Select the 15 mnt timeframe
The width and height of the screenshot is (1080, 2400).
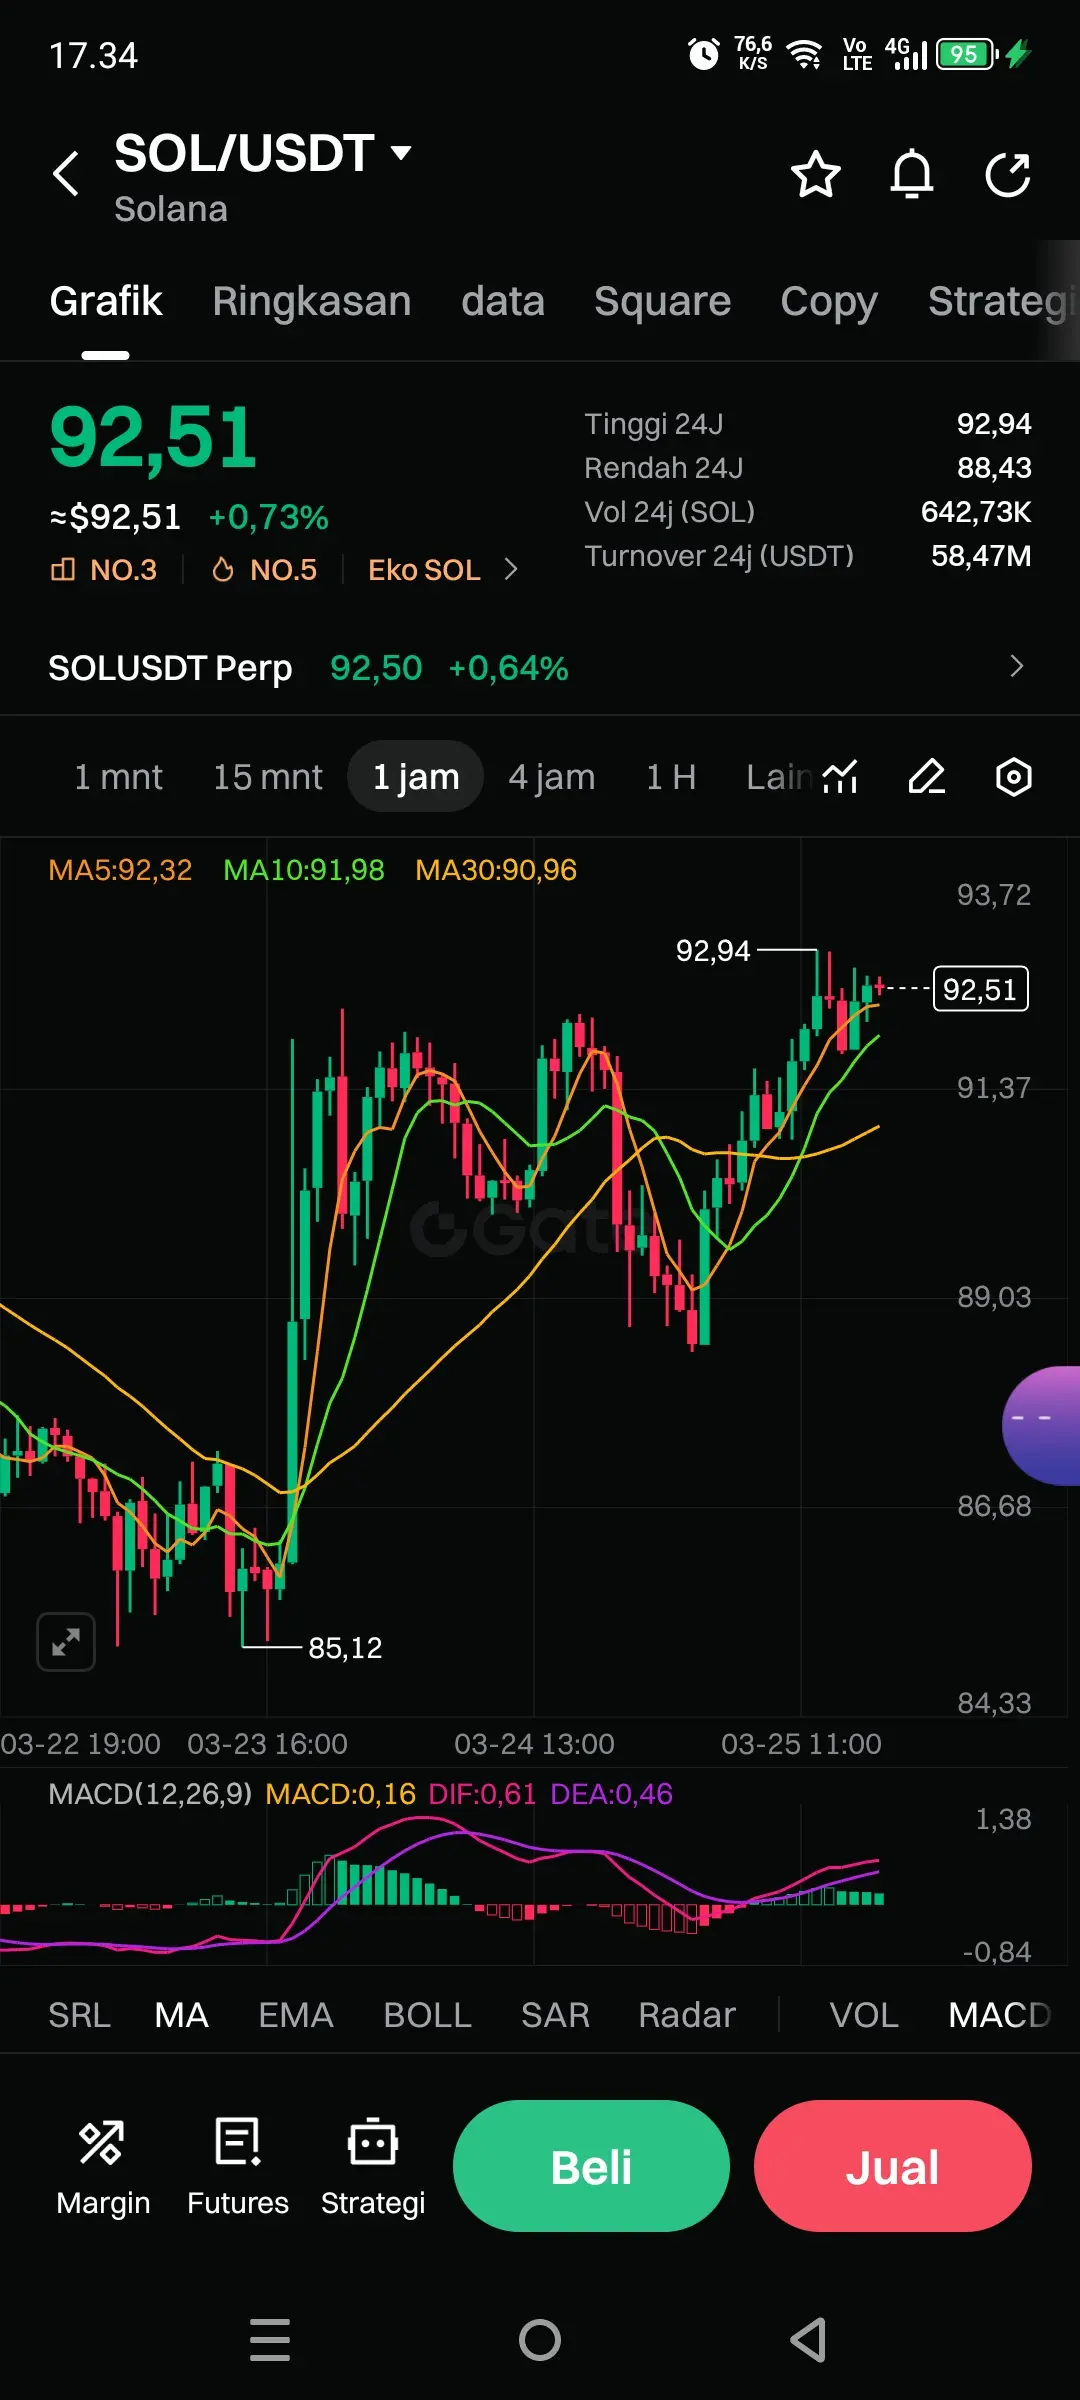(268, 777)
